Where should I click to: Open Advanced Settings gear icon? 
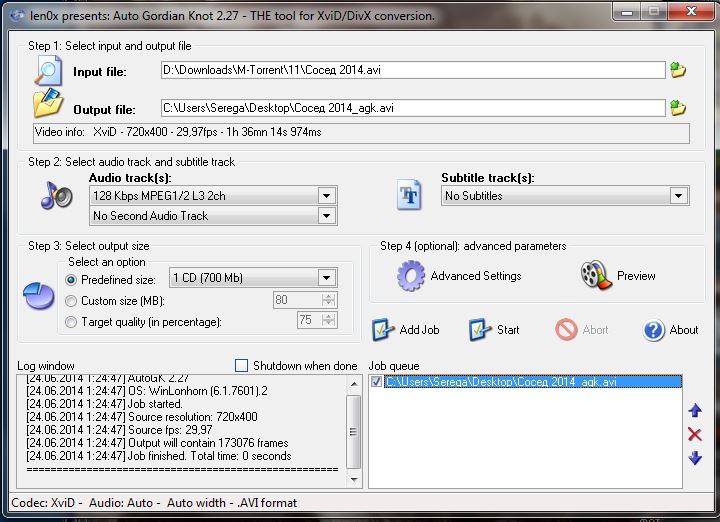click(x=411, y=275)
